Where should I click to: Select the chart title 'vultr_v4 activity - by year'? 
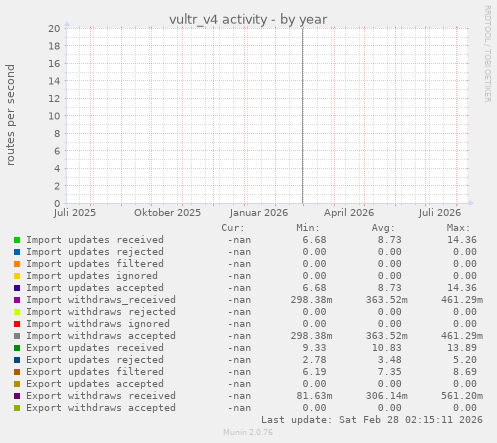248,19
